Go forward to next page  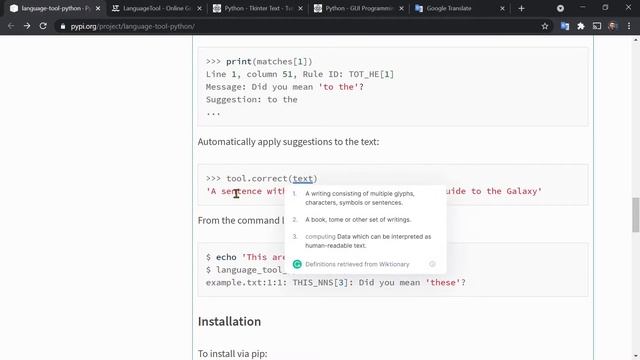click(x=27, y=26)
